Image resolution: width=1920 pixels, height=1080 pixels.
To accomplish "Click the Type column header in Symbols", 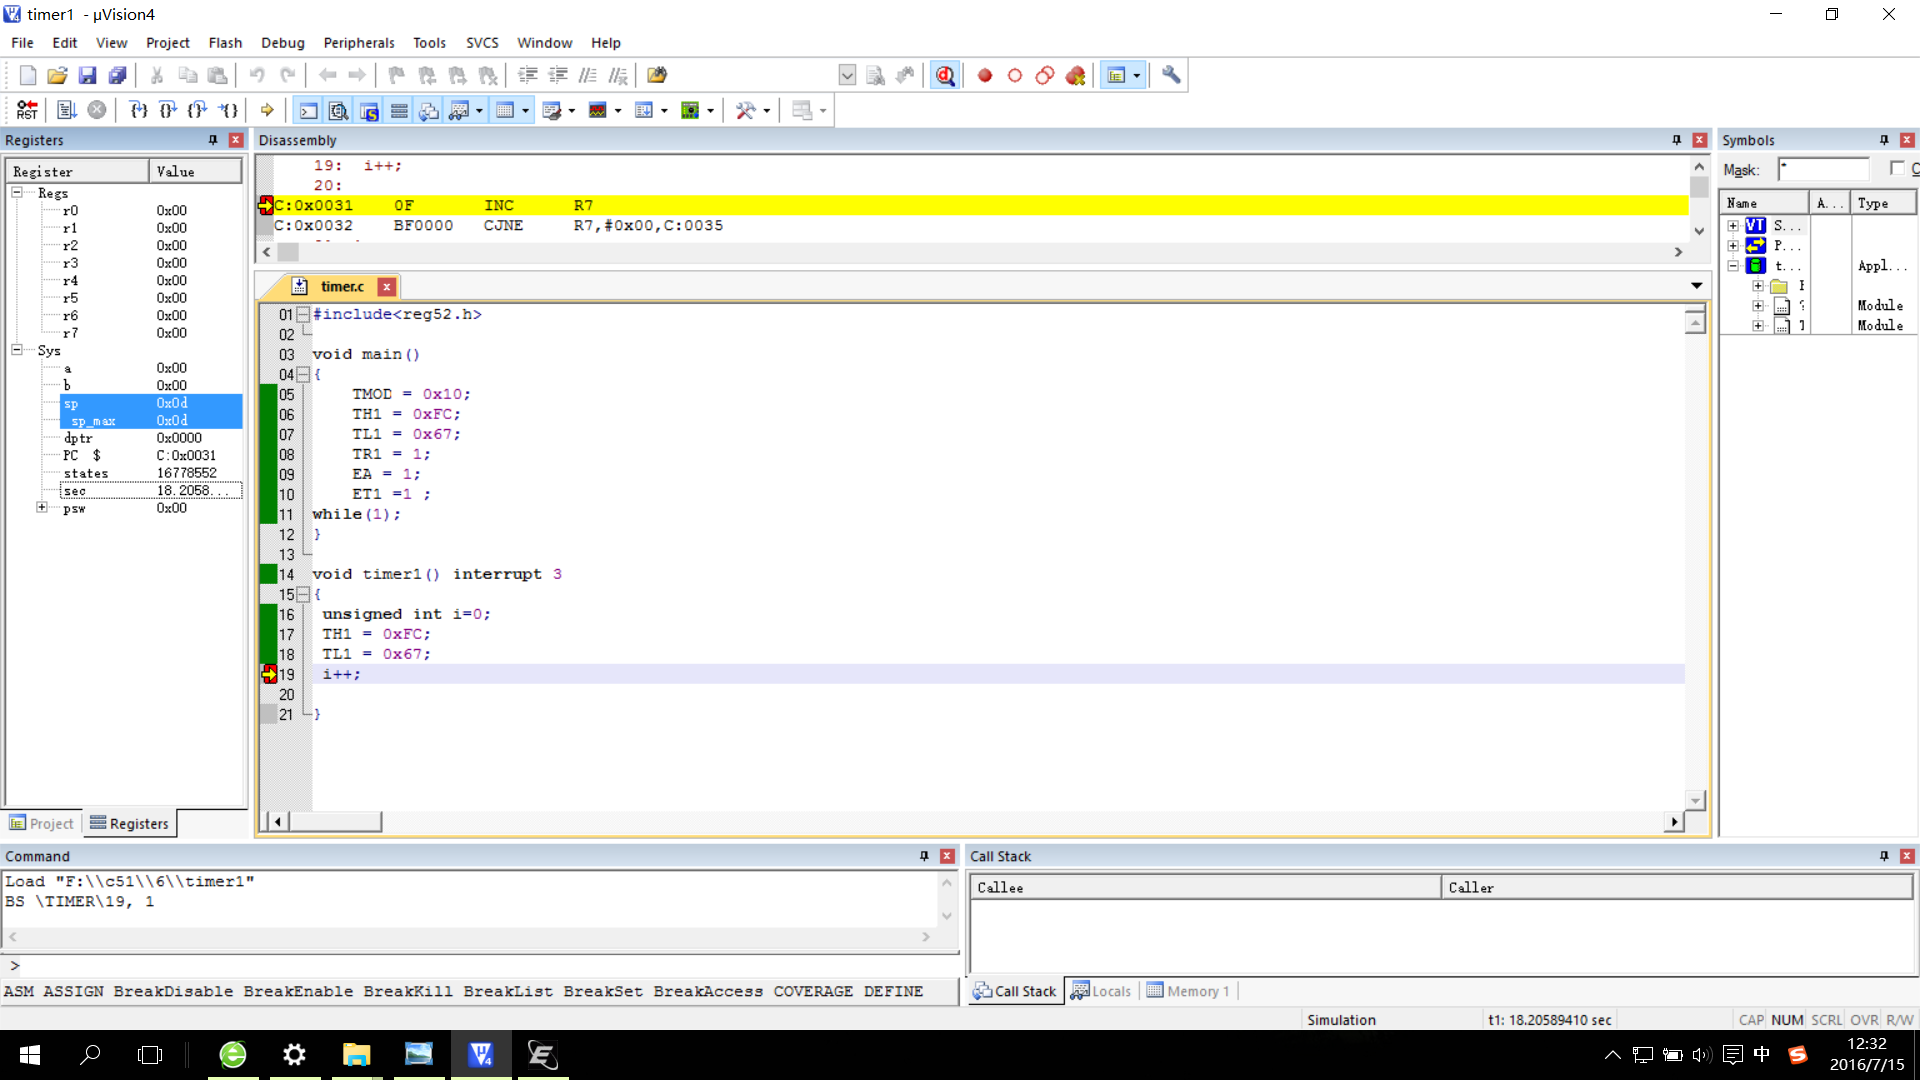I will tap(1883, 203).
